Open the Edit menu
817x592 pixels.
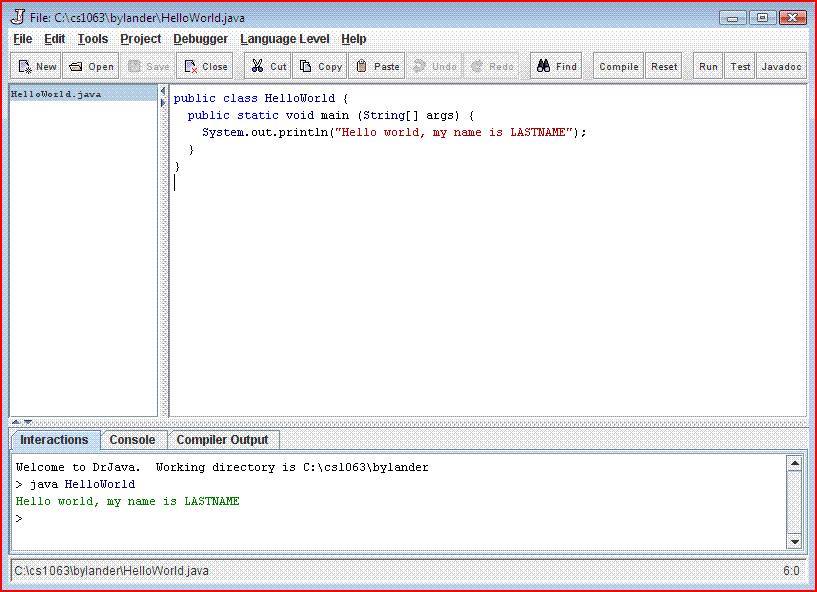54,39
